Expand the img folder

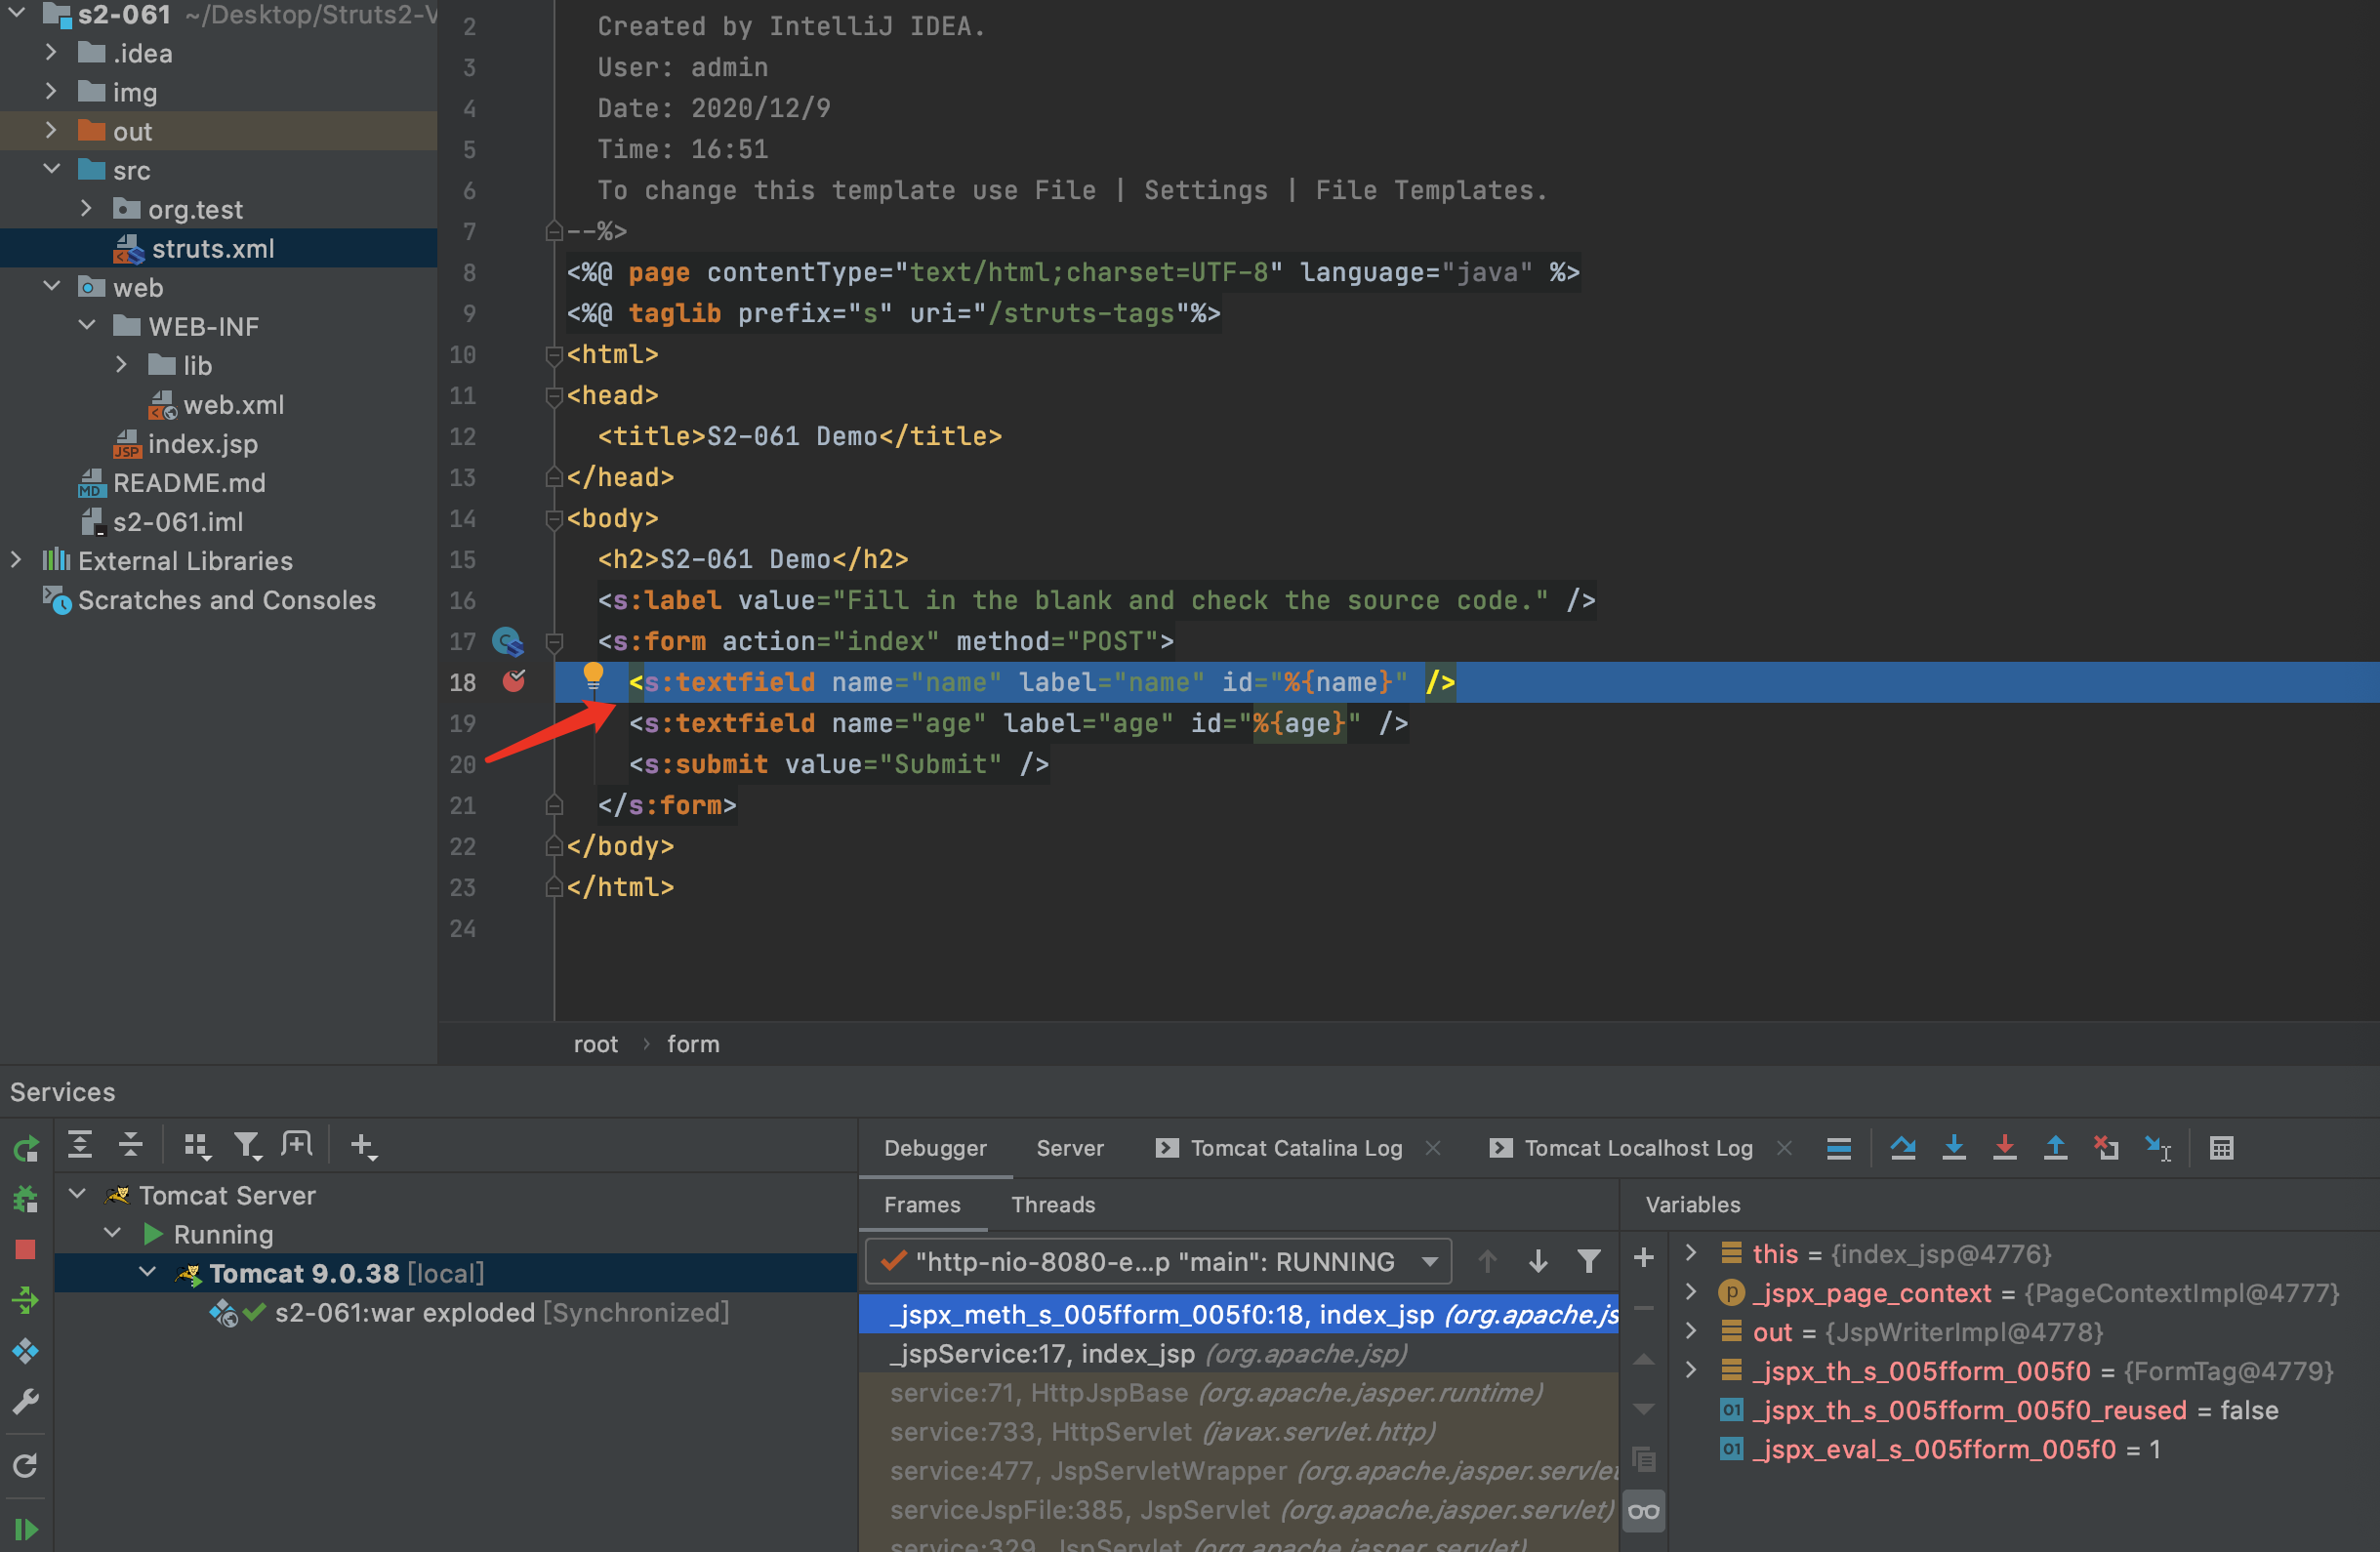click(x=50, y=91)
